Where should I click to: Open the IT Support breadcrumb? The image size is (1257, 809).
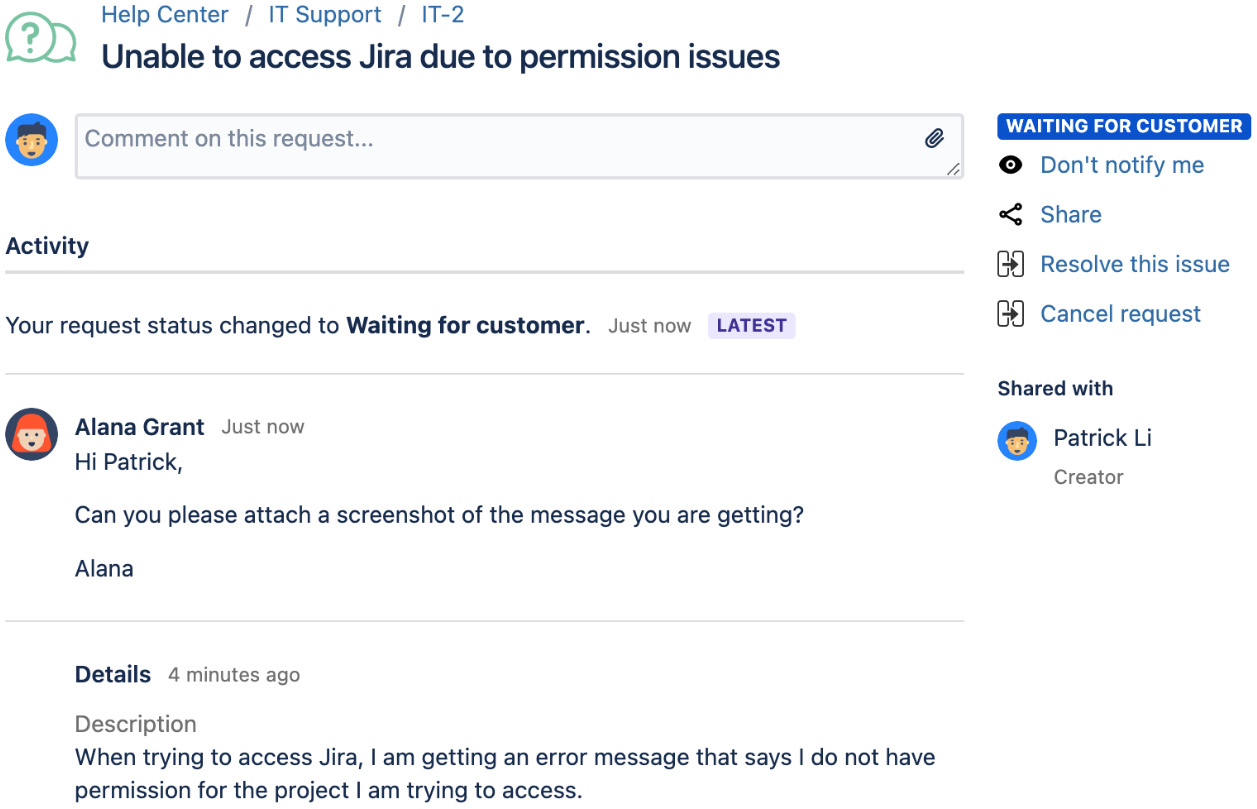[324, 14]
